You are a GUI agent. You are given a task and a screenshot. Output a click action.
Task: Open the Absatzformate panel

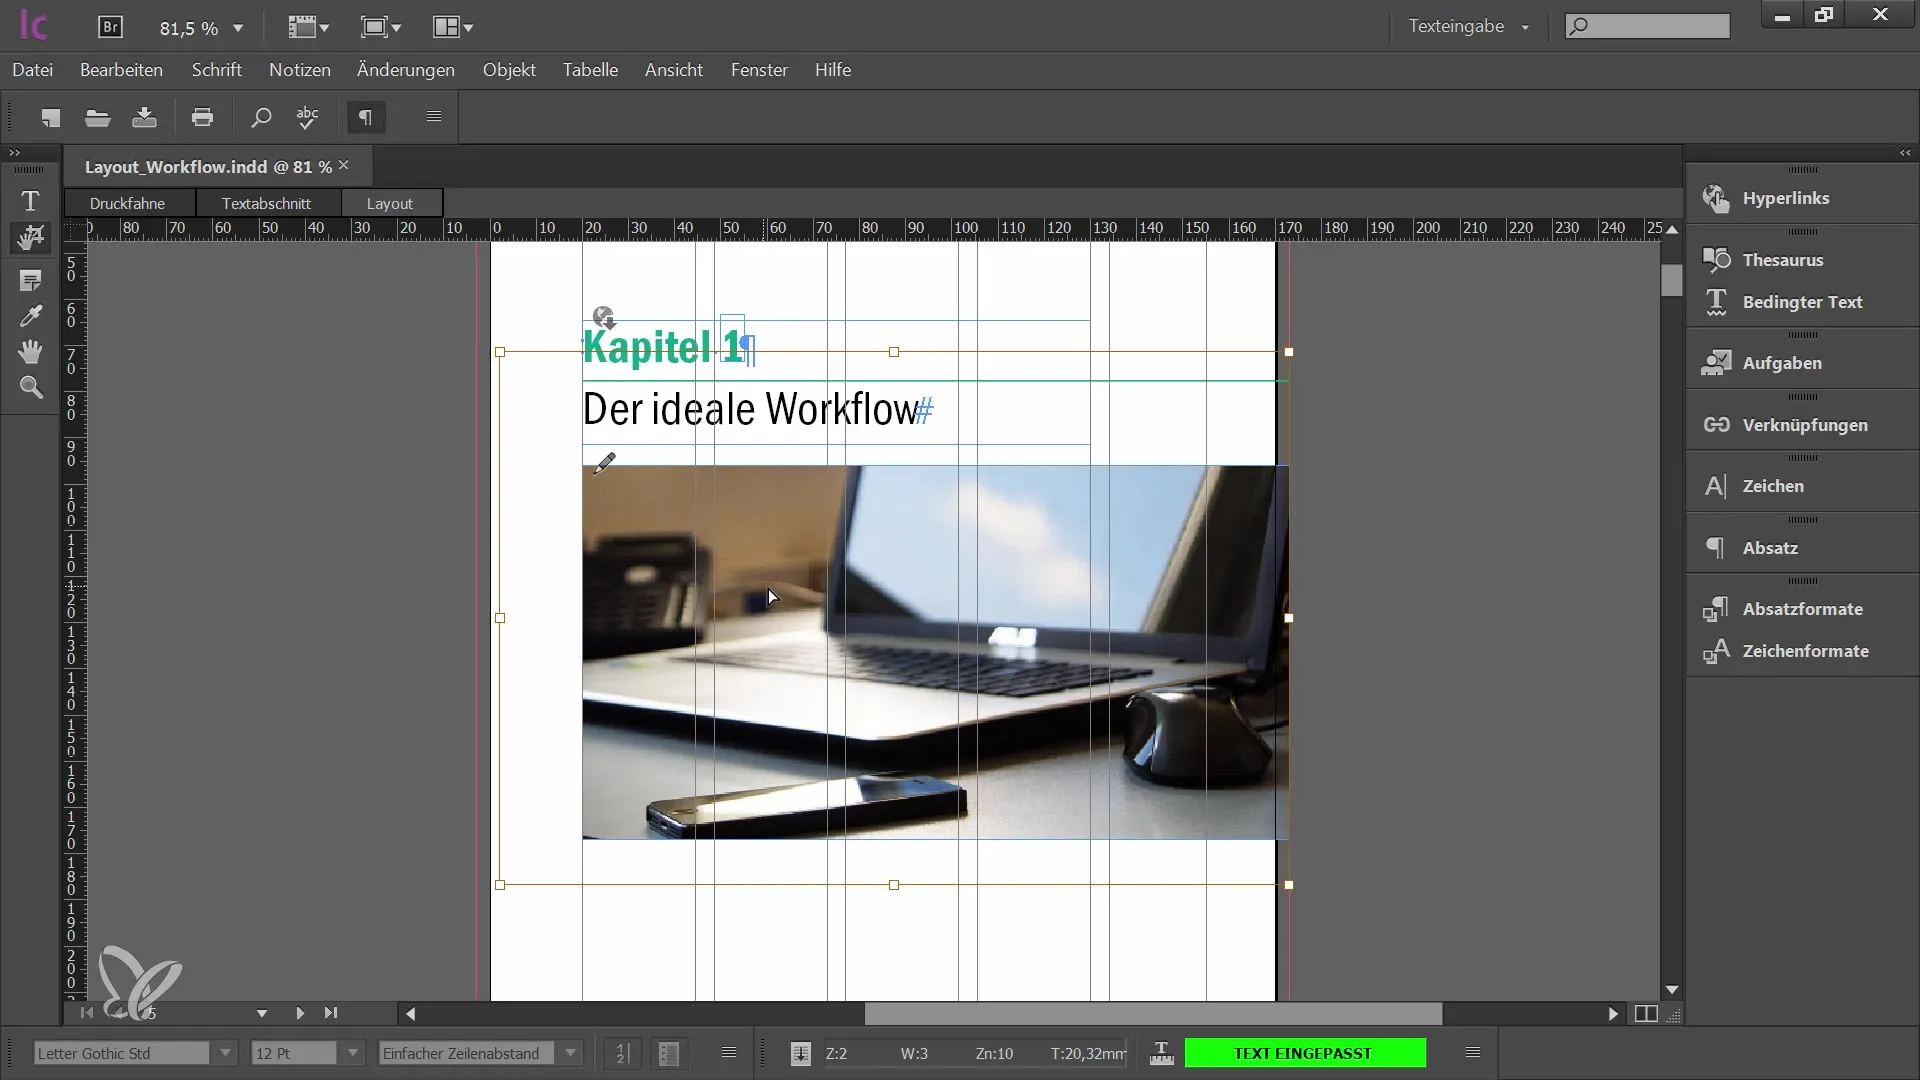point(1803,608)
